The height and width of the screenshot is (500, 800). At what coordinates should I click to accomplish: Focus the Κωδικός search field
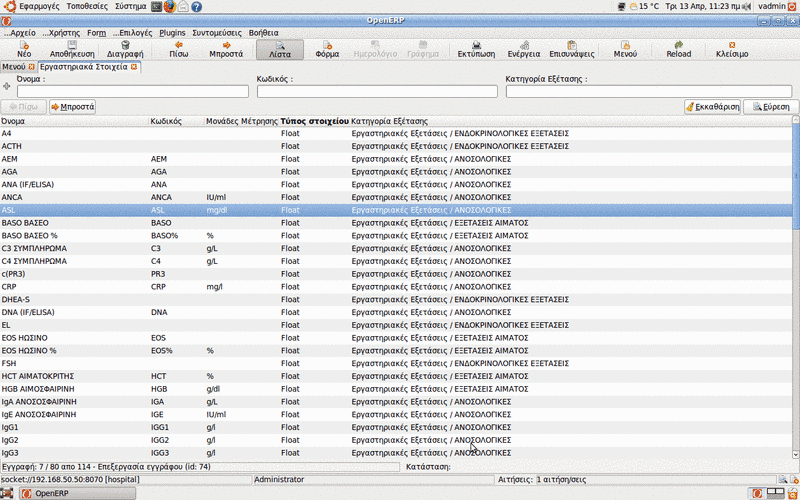[x=377, y=91]
